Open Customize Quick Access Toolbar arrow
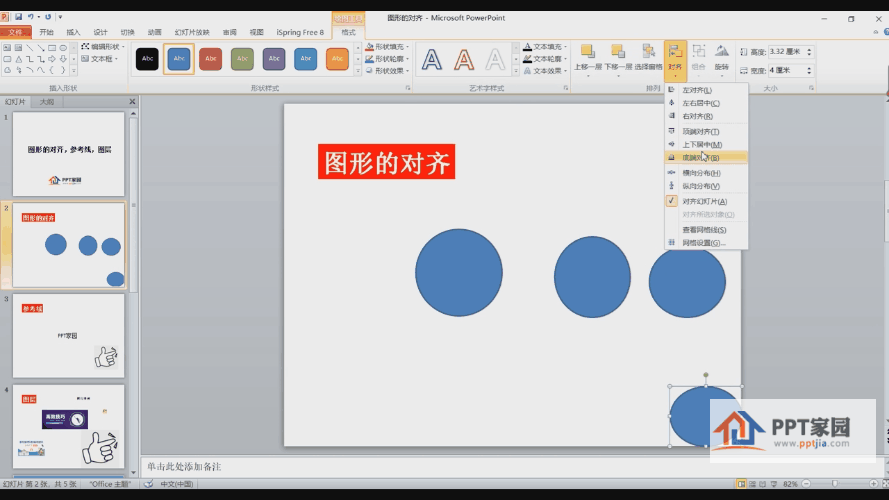Screen dimensions: 889x500 coord(60,17)
